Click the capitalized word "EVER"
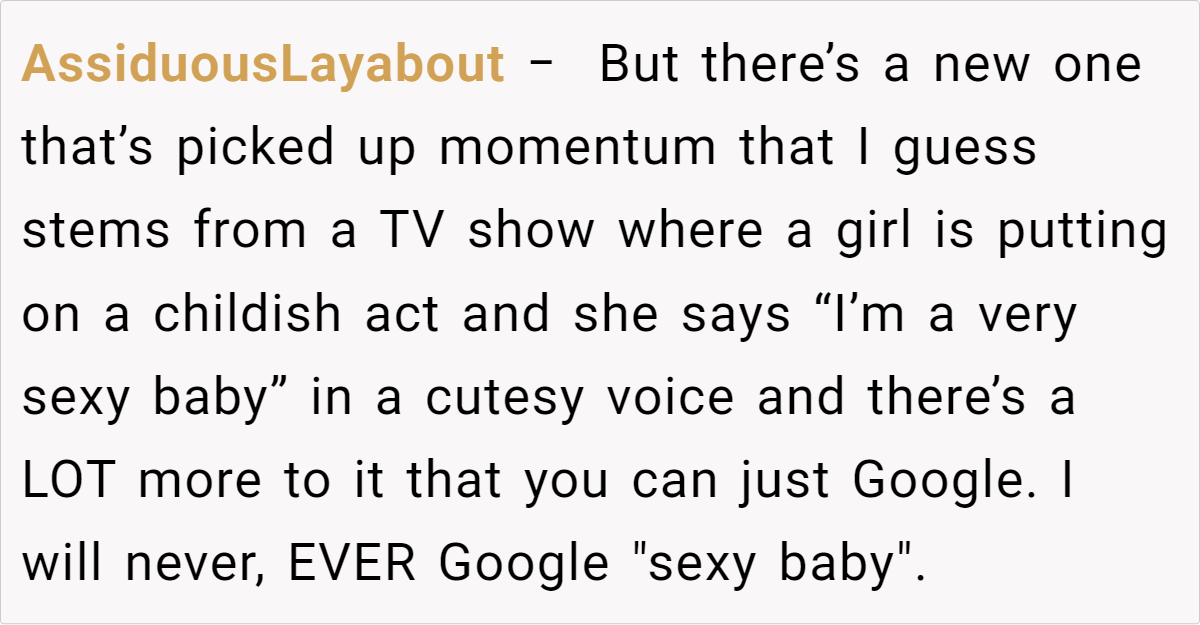 point(351,564)
